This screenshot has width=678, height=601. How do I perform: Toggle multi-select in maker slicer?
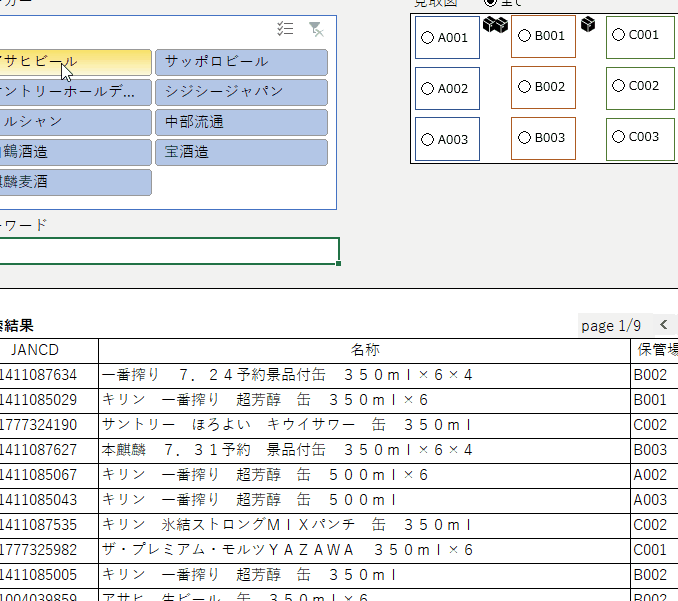285,29
